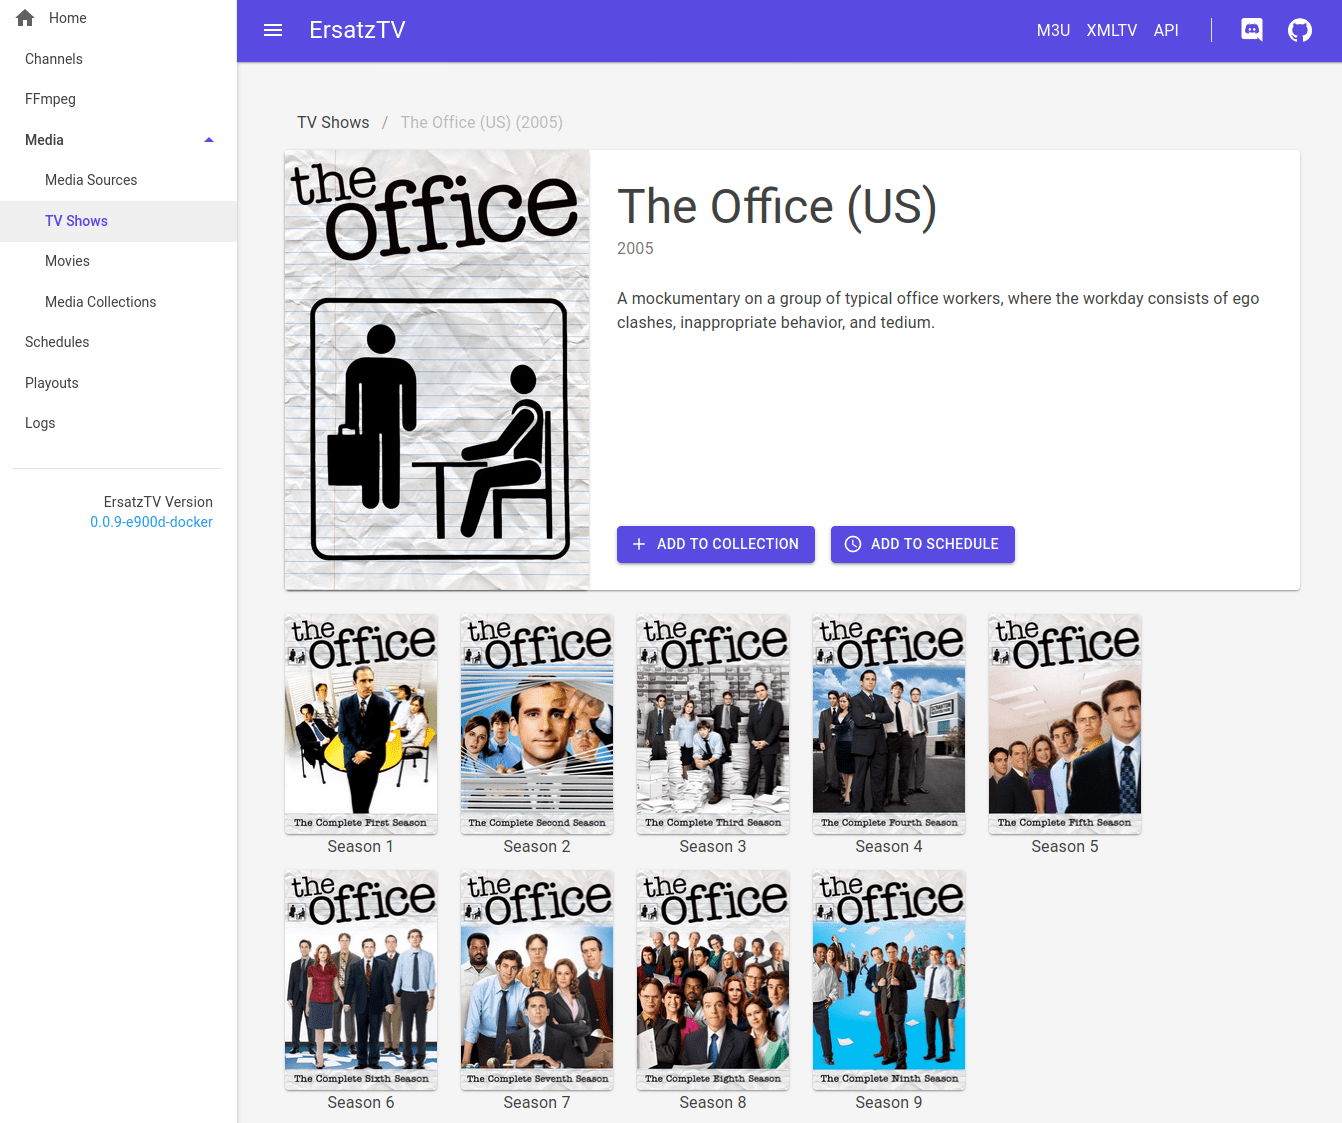Click the "Season 9" caption text
The width and height of the screenshot is (1342, 1123).
pos(889,1103)
